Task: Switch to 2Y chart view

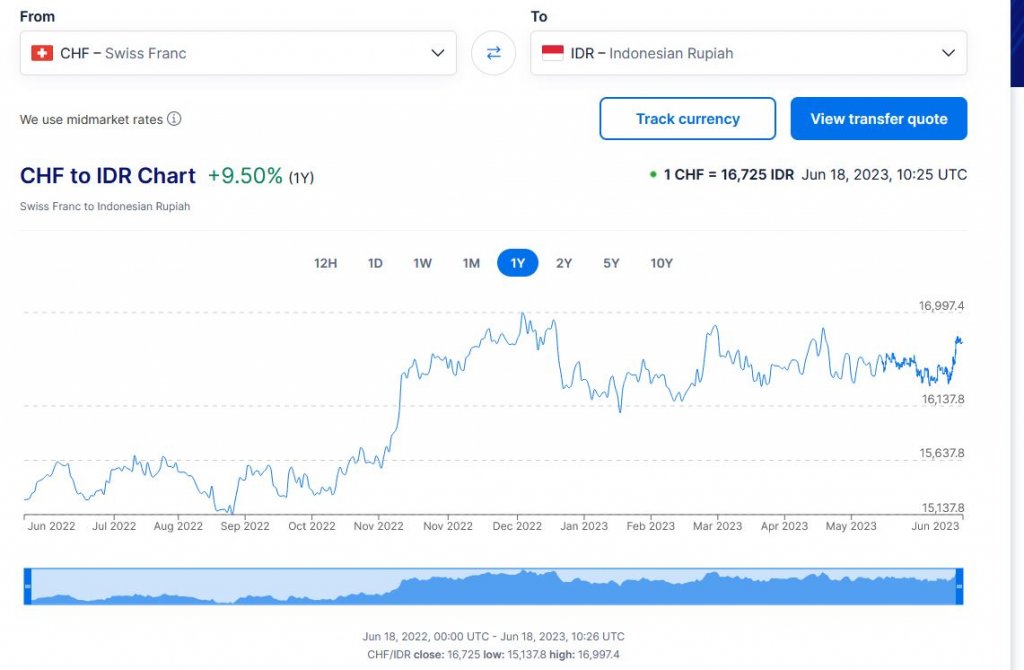Action: coord(564,263)
